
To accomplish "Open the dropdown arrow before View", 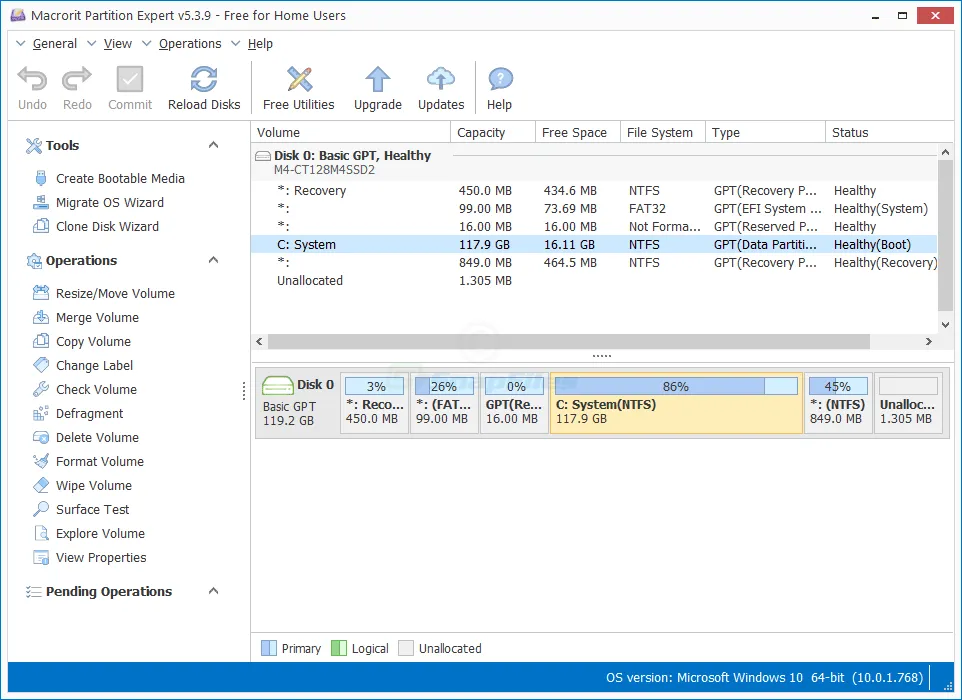I will [91, 44].
